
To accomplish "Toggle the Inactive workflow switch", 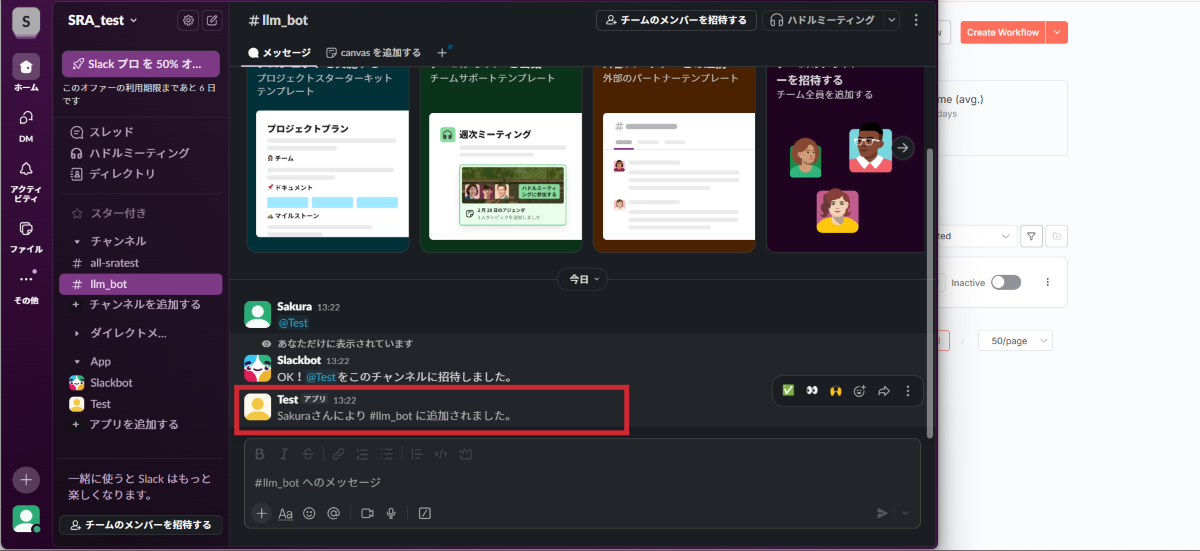I will click(x=1005, y=283).
